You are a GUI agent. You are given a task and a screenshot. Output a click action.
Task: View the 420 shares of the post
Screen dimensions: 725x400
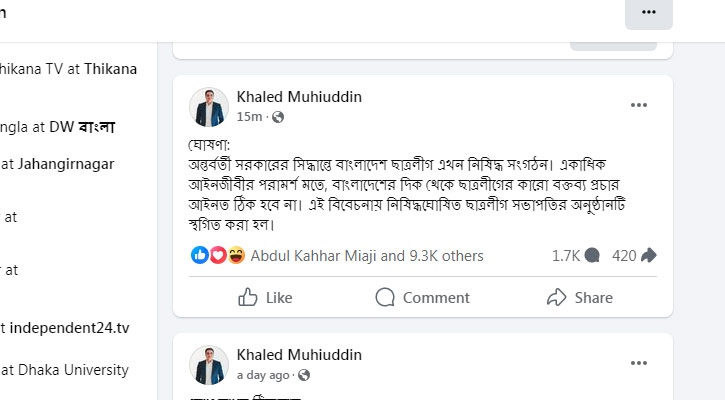tap(634, 255)
